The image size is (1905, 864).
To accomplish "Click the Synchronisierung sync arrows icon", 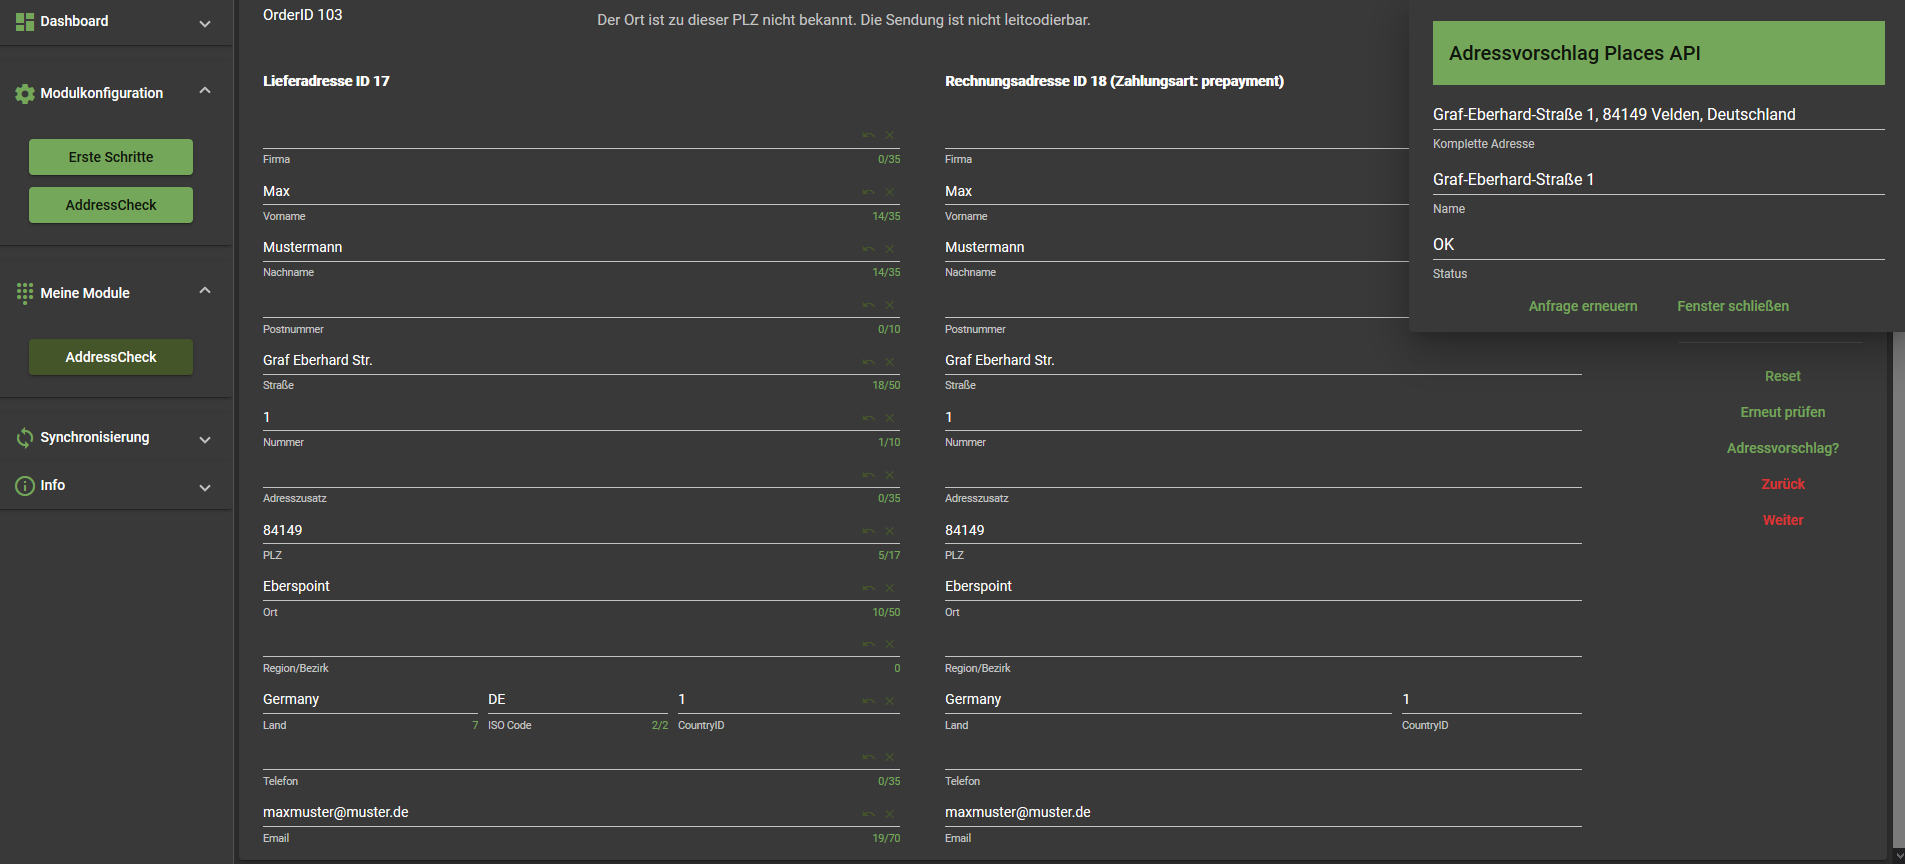I will coord(25,438).
